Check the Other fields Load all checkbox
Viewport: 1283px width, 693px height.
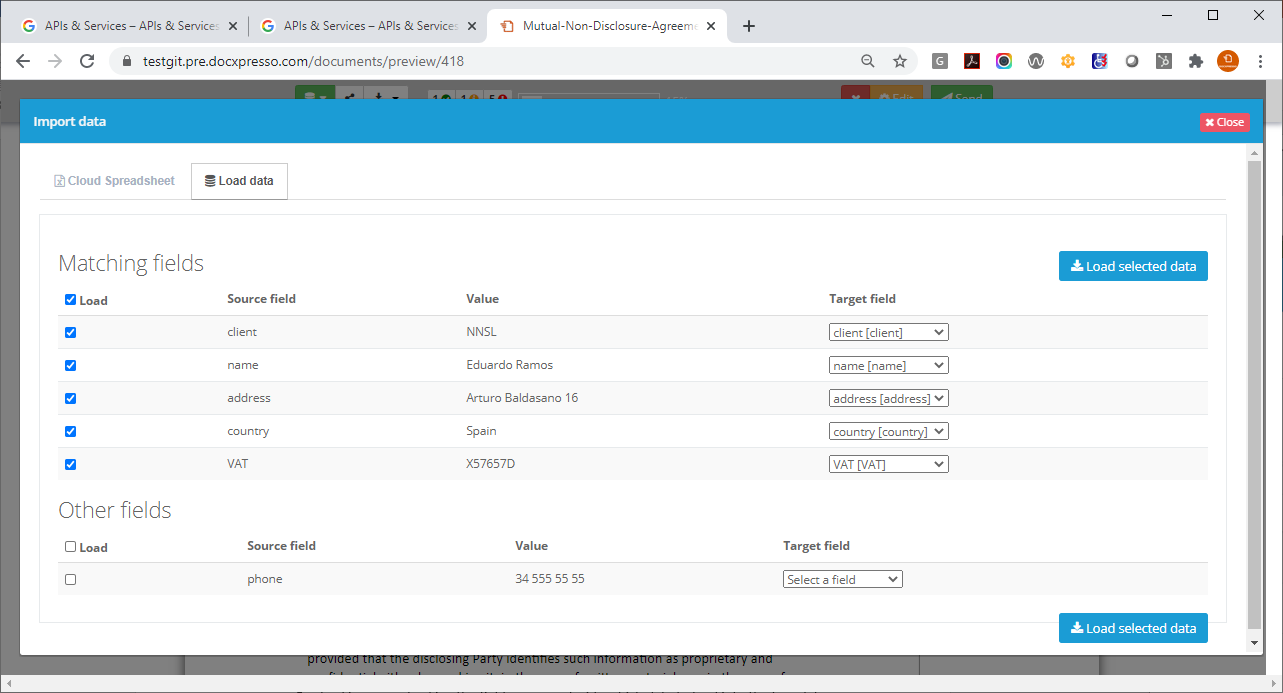pyautogui.click(x=70, y=546)
